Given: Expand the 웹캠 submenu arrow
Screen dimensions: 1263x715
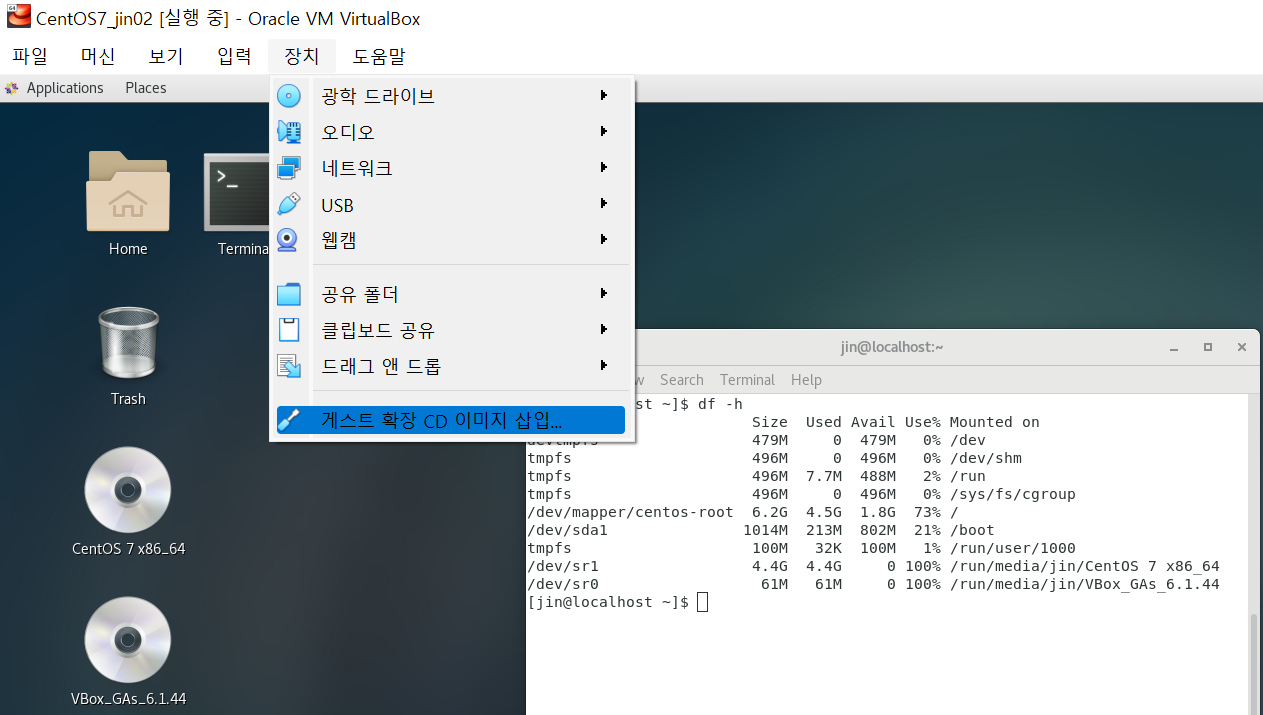Looking at the screenshot, I should pyautogui.click(x=604, y=239).
